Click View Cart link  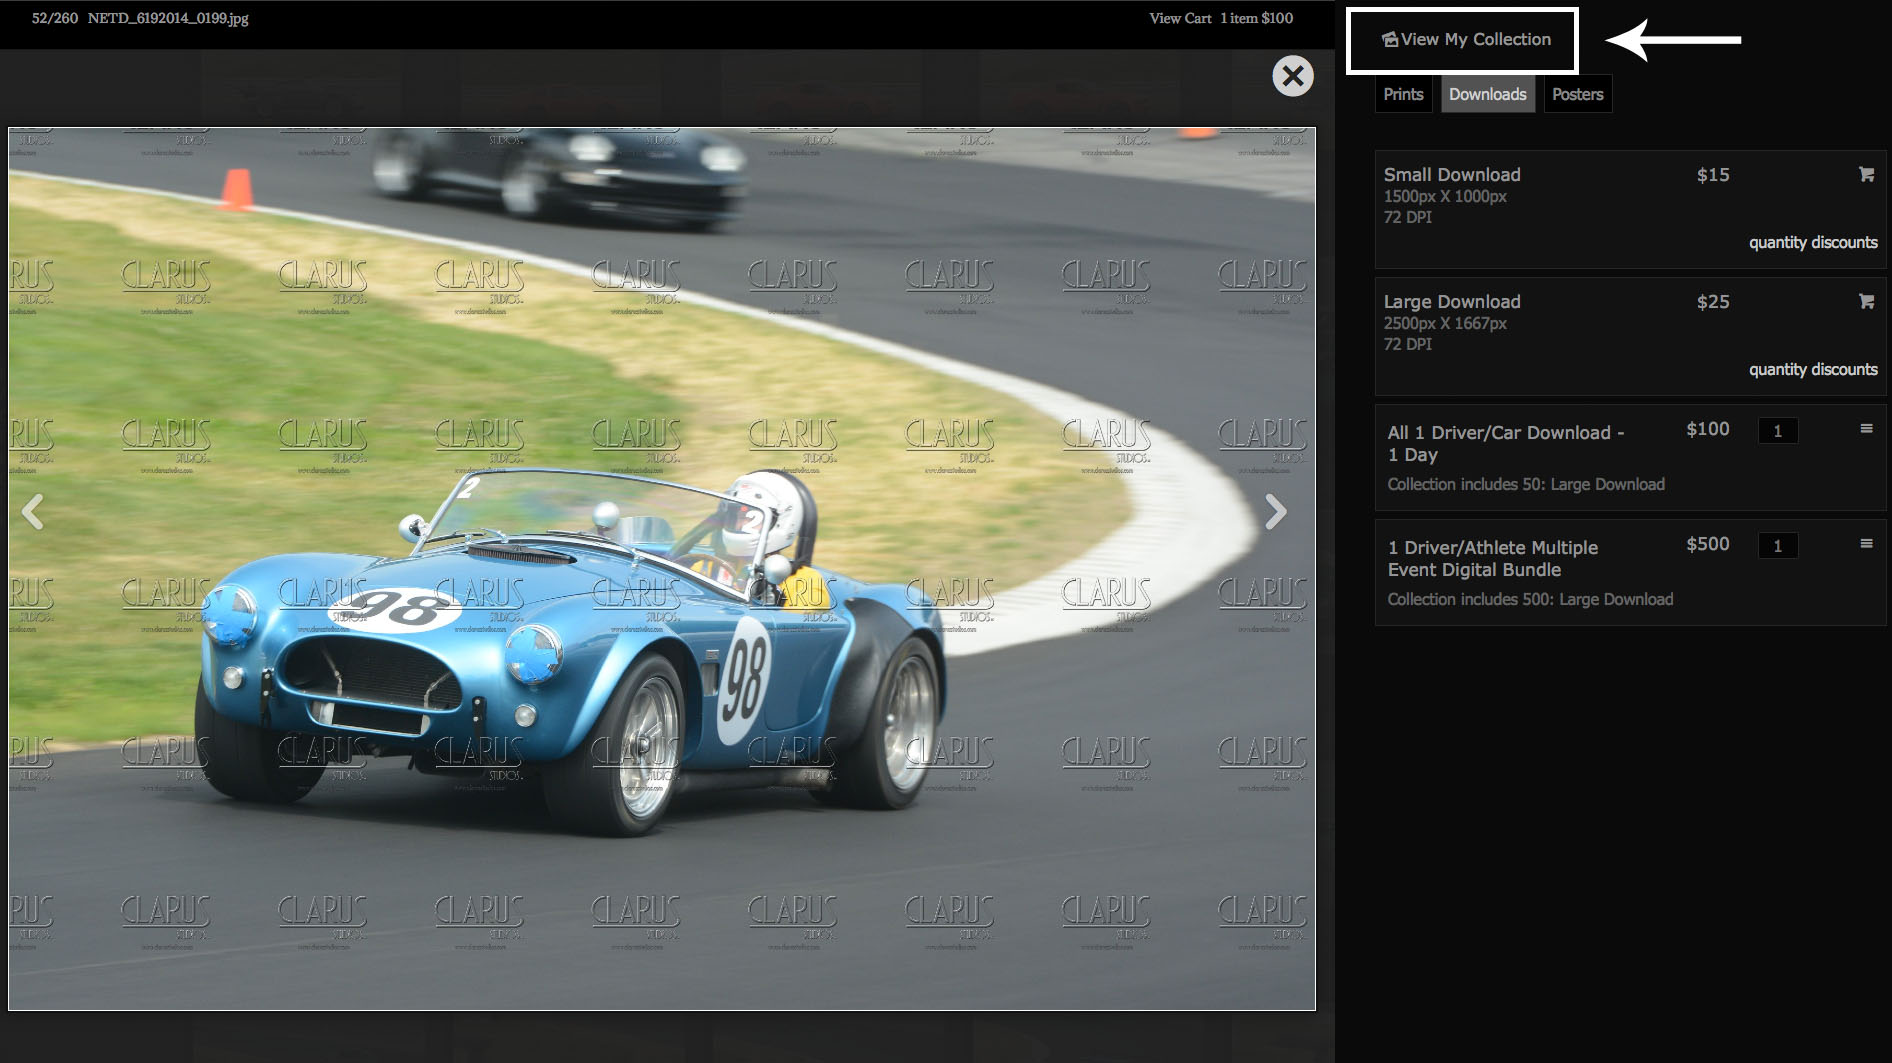1180,18
